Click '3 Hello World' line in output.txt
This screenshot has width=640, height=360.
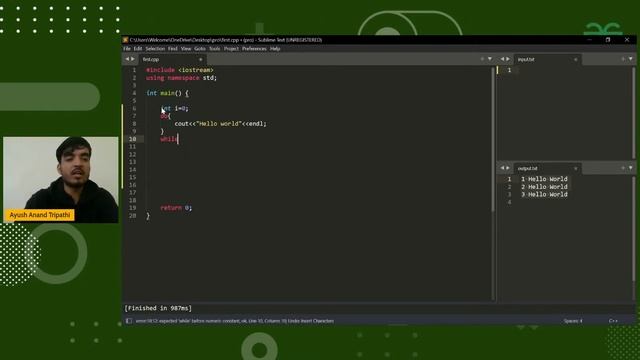click(544, 194)
